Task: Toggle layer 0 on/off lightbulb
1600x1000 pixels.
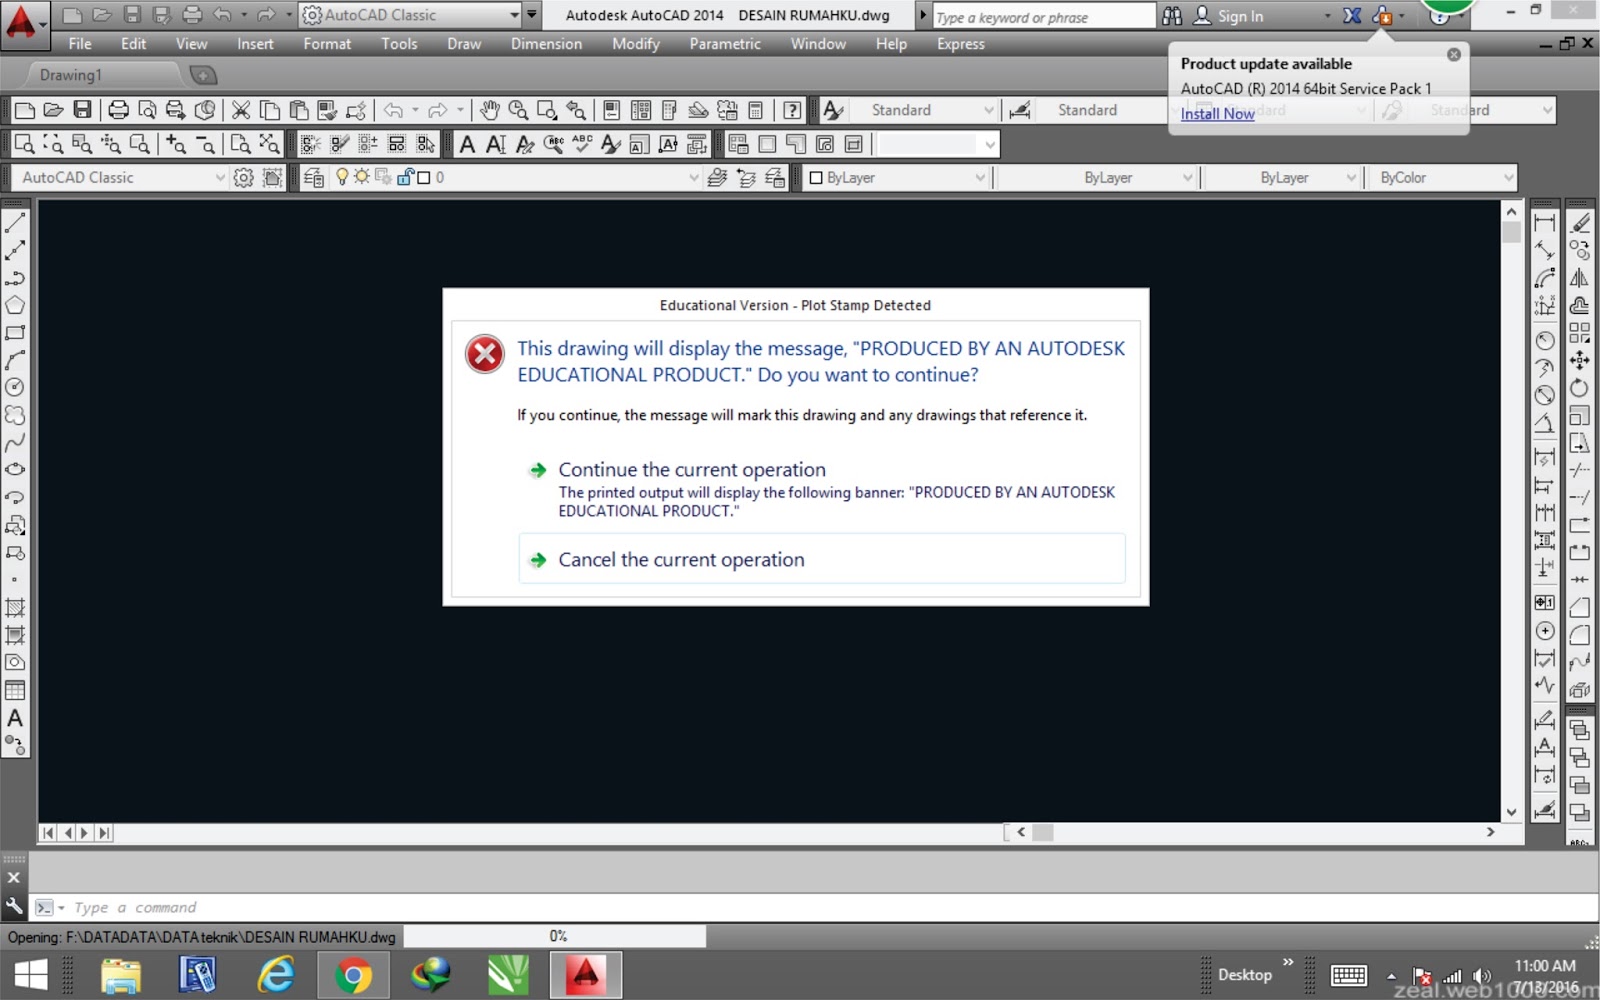Action: tap(342, 177)
